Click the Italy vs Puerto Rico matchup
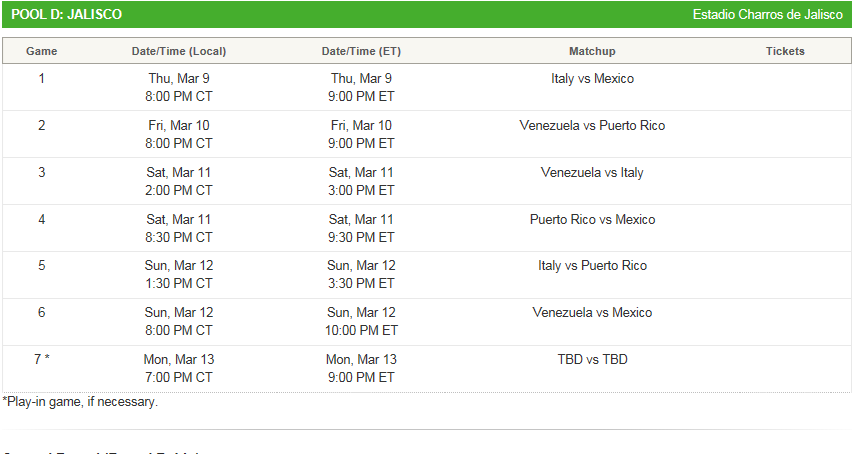Image resolution: width=854 pixels, height=454 pixels. tap(592, 266)
